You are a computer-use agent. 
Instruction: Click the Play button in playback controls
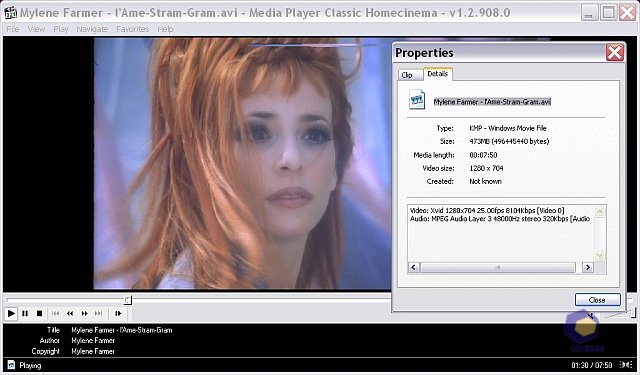pyautogui.click(x=11, y=313)
